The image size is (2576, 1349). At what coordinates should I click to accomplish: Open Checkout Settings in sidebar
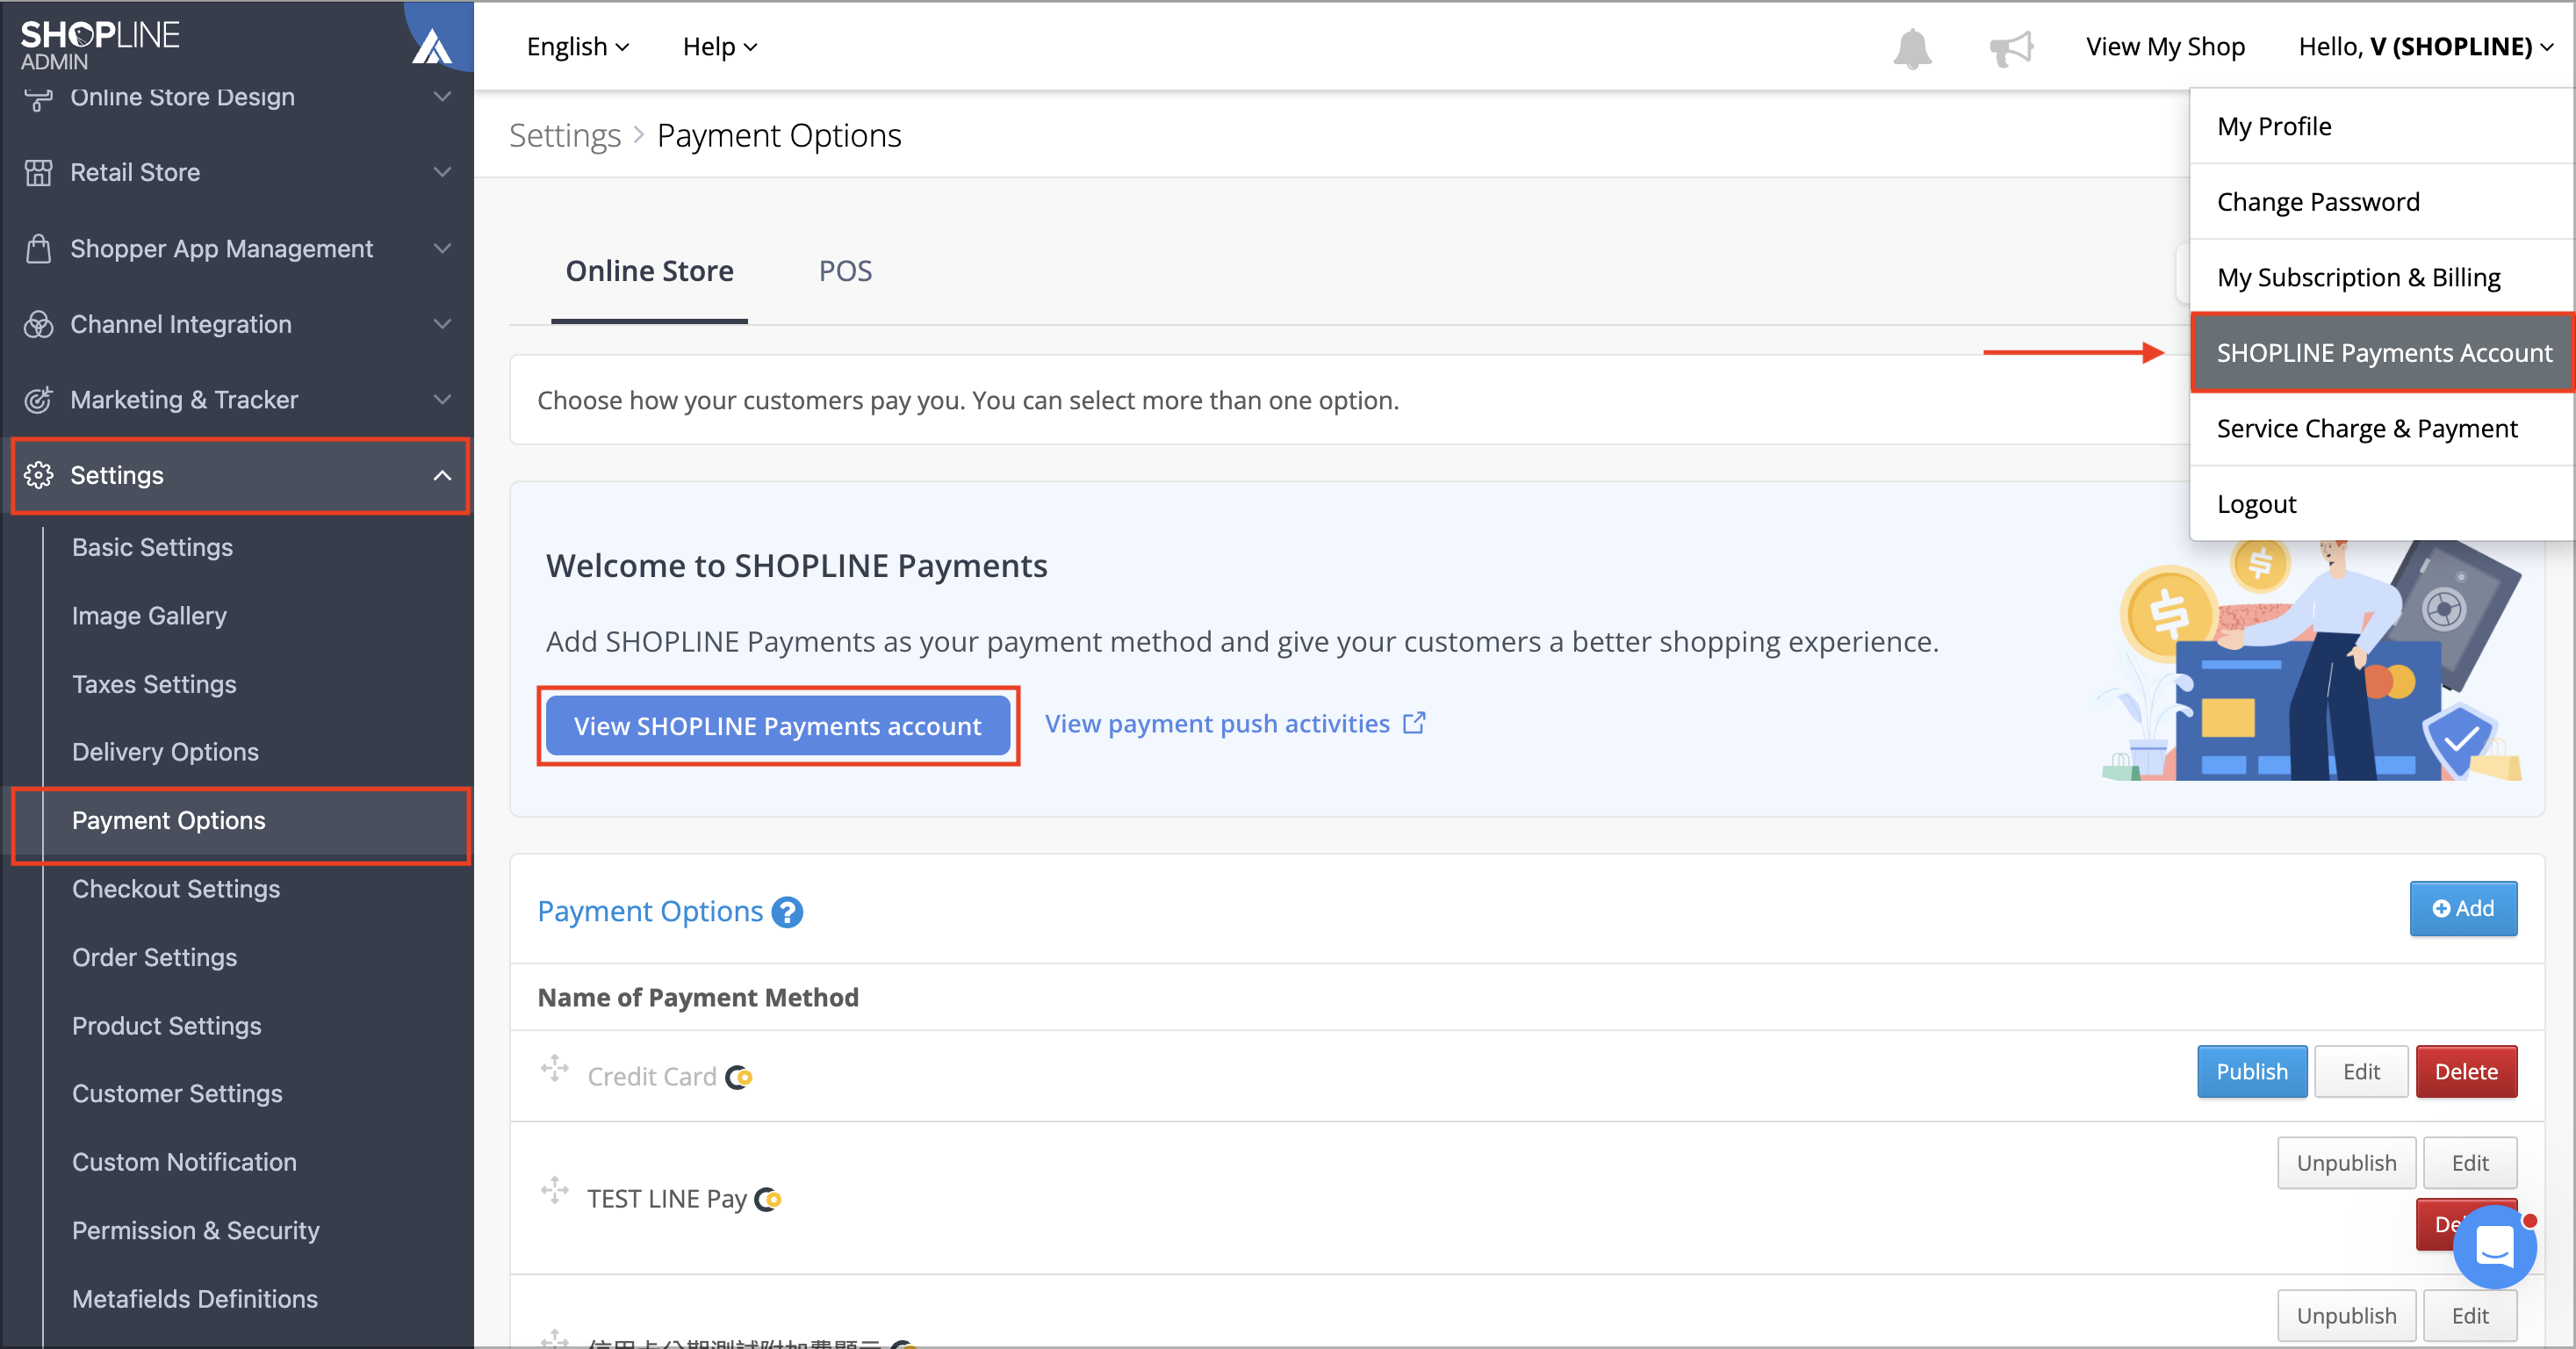tap(176, 889)
